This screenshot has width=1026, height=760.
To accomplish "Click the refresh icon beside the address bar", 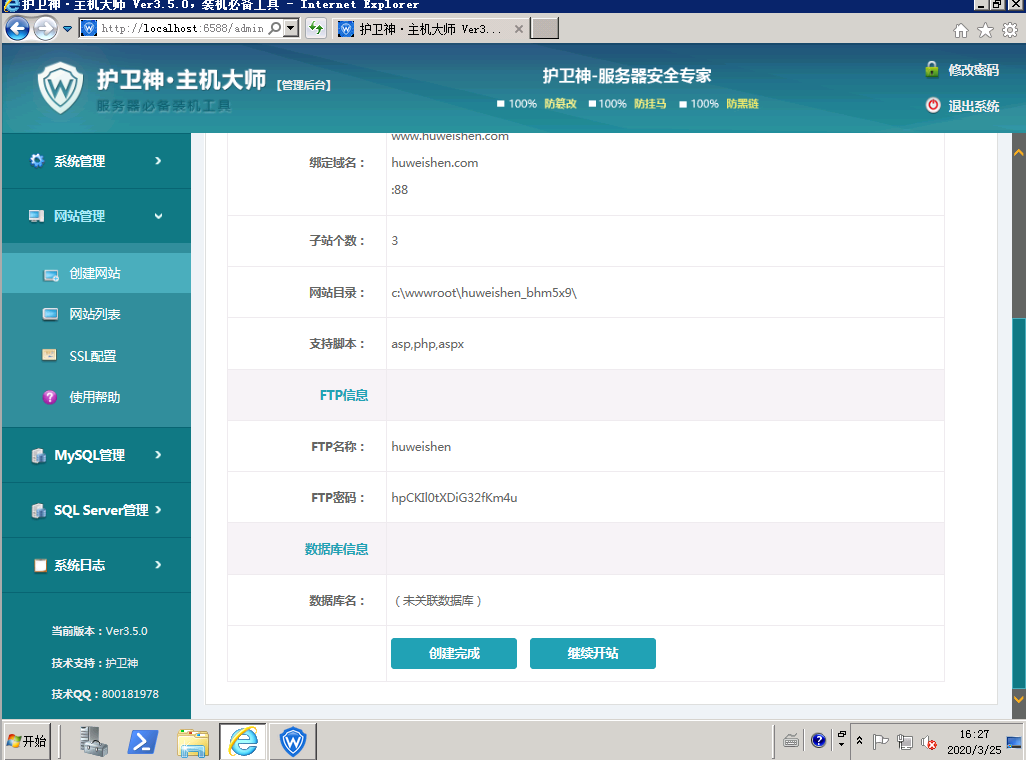I will point(316,29).
